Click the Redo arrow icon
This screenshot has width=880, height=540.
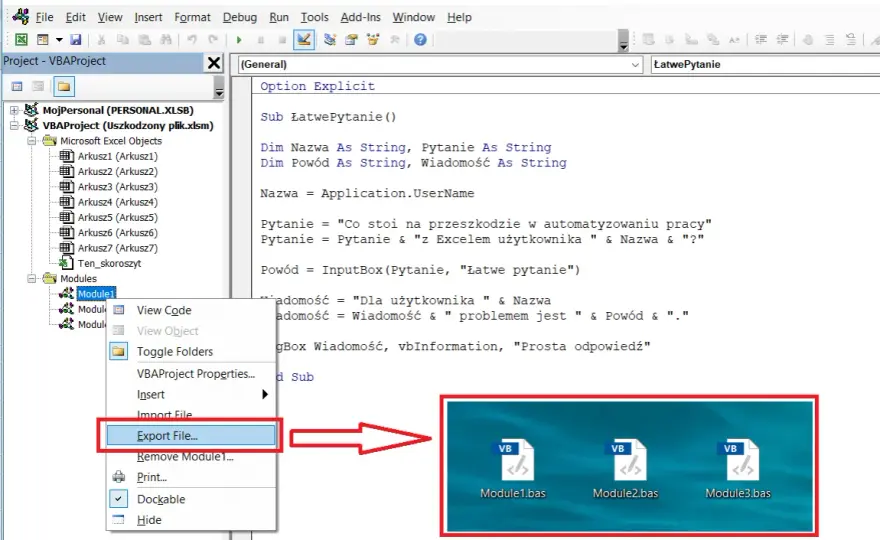pyautogui.click(x=213, y=39)
